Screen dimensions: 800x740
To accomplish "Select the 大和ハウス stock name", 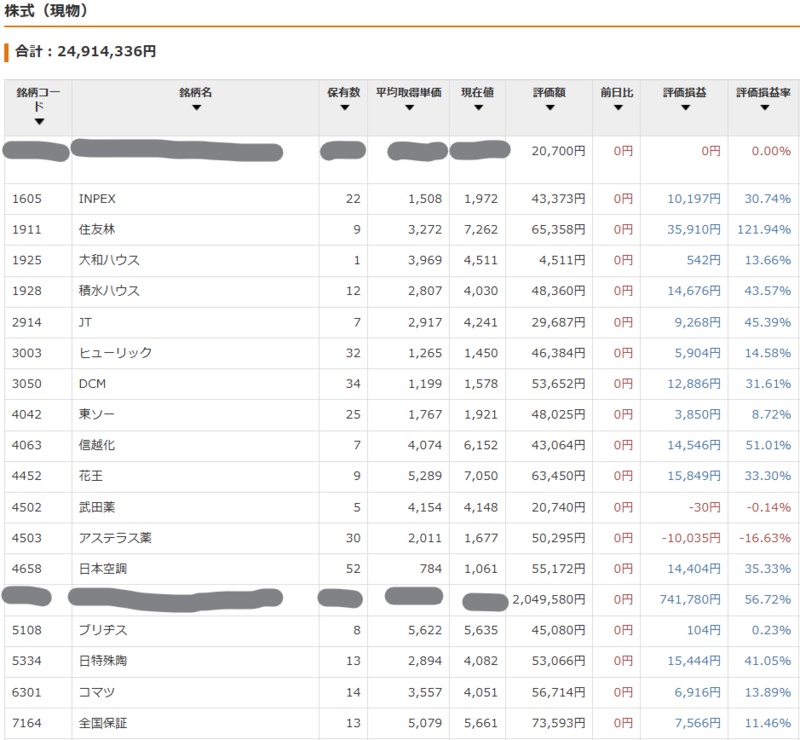I will pyautogui.click(x=109, y=260).
